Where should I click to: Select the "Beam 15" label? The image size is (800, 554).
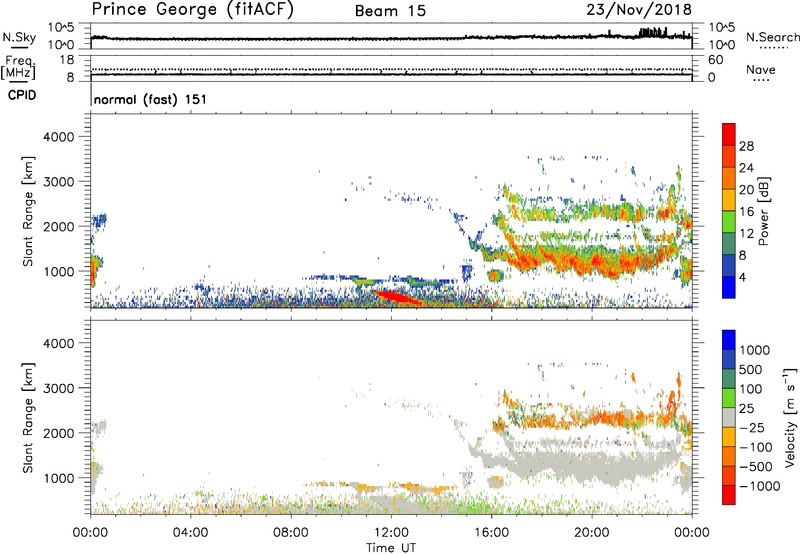390,11
